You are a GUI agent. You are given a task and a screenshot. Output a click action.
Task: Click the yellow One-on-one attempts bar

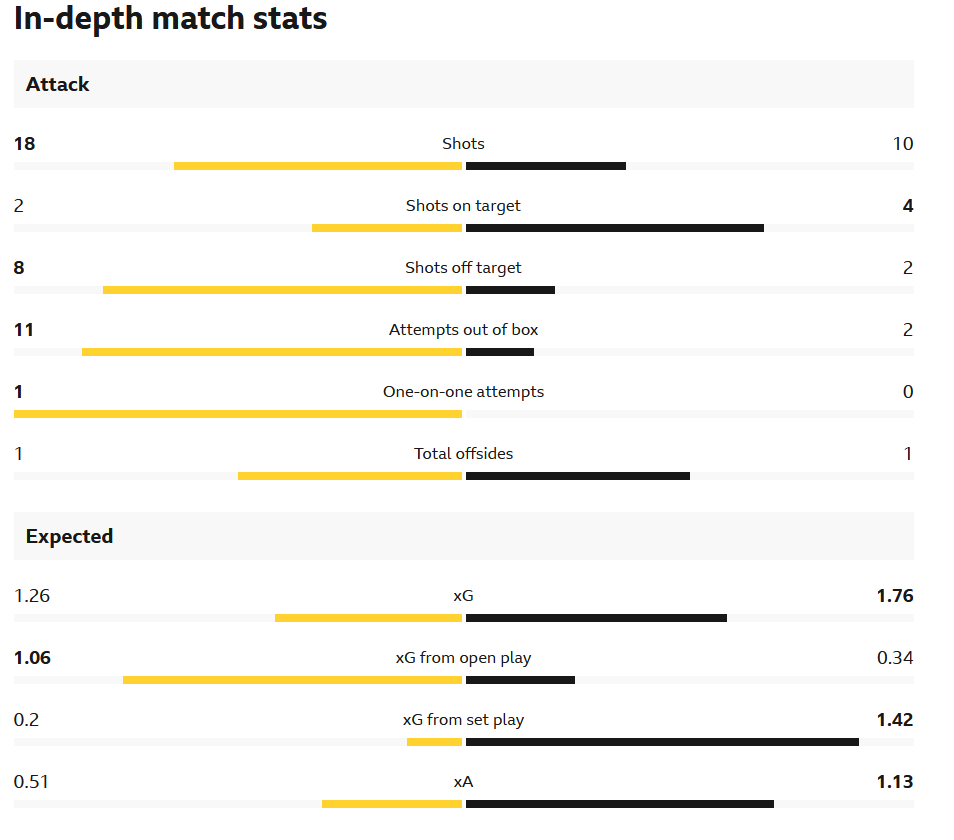coord(238,414)
